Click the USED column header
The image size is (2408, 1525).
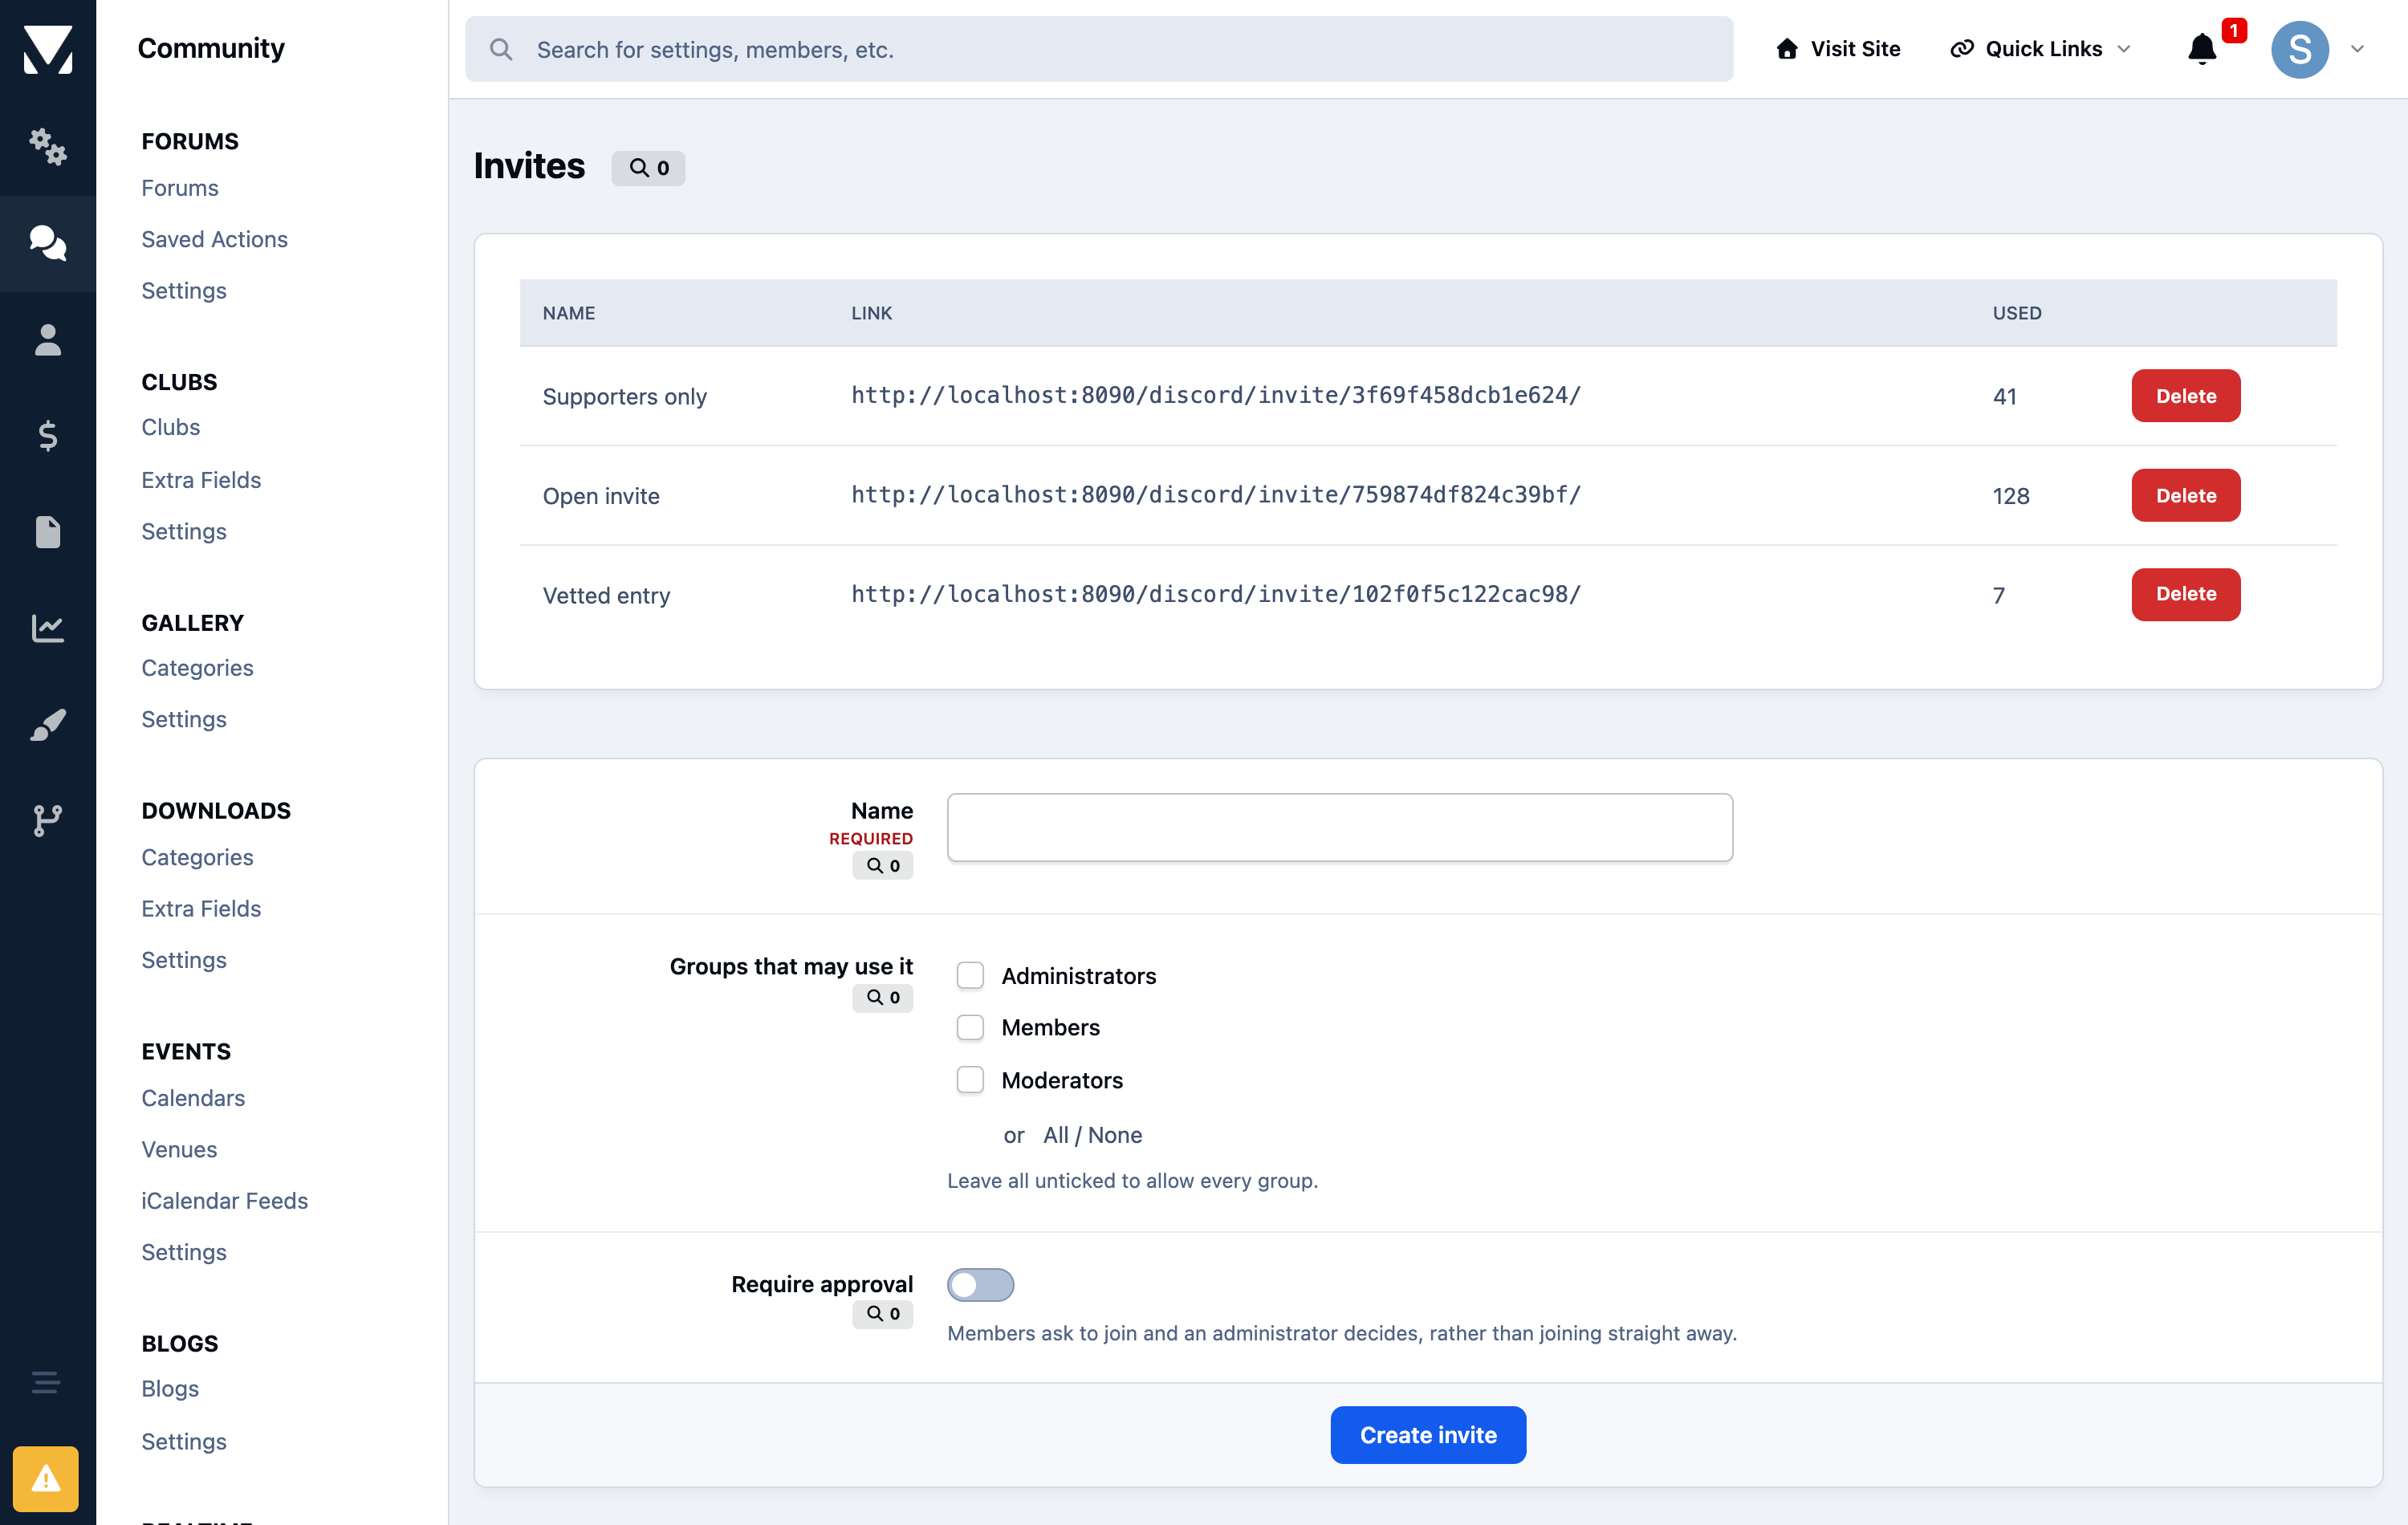[x=2017, y=313]
